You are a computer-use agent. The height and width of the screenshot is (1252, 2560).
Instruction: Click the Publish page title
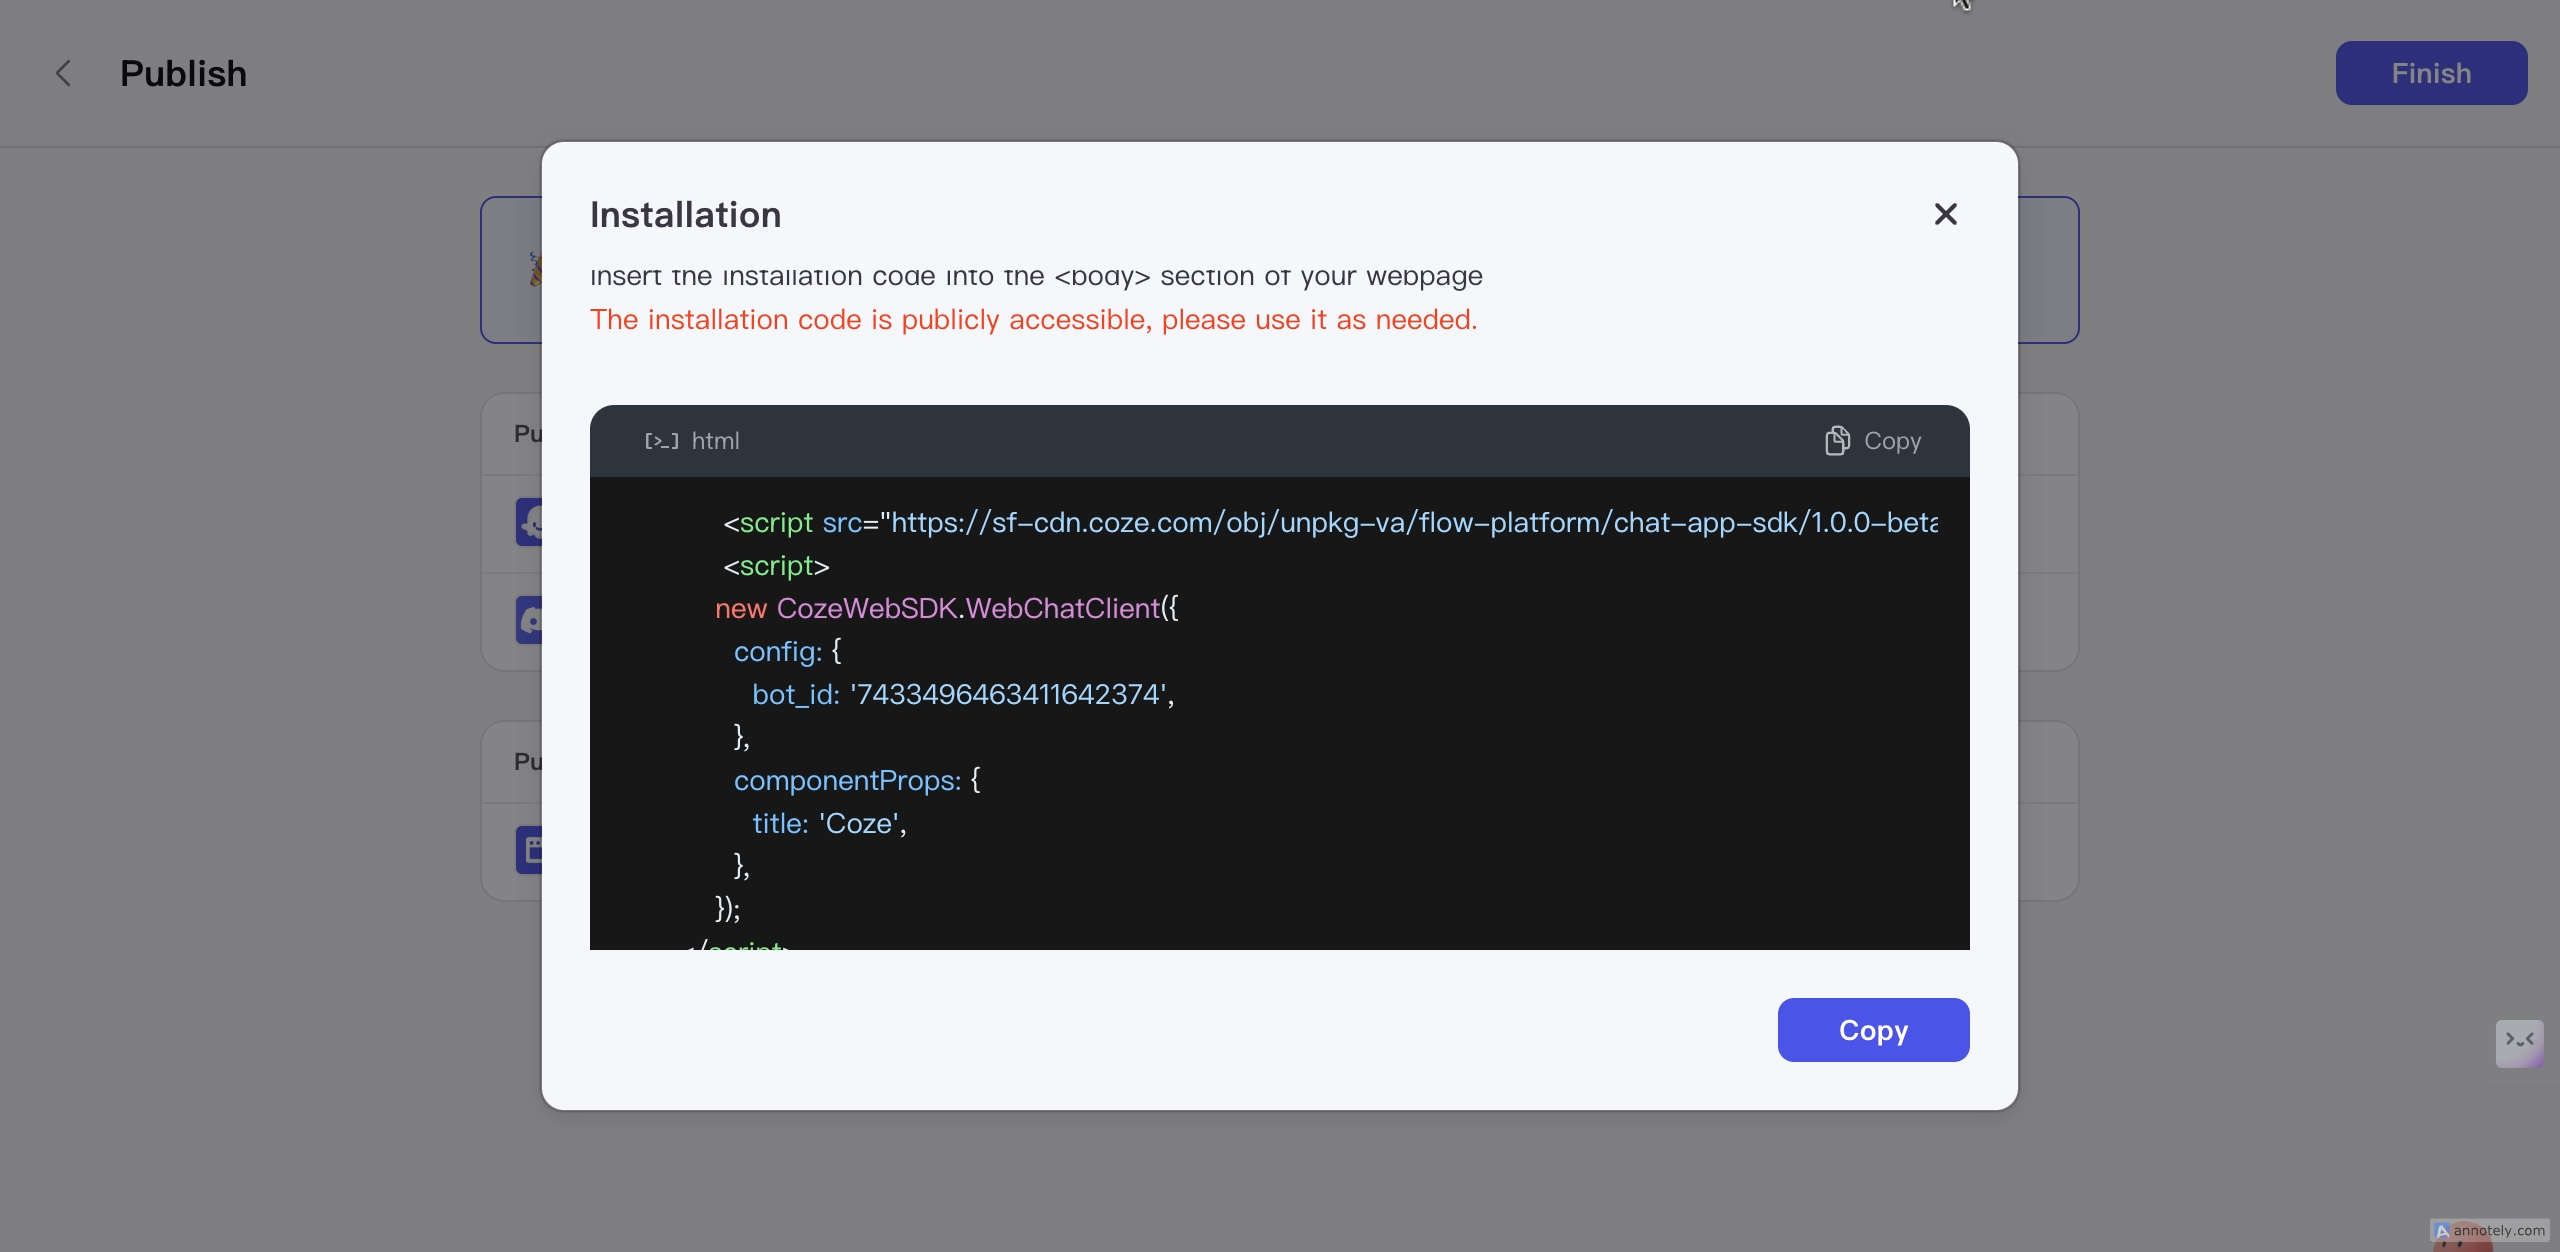(183, 73)
